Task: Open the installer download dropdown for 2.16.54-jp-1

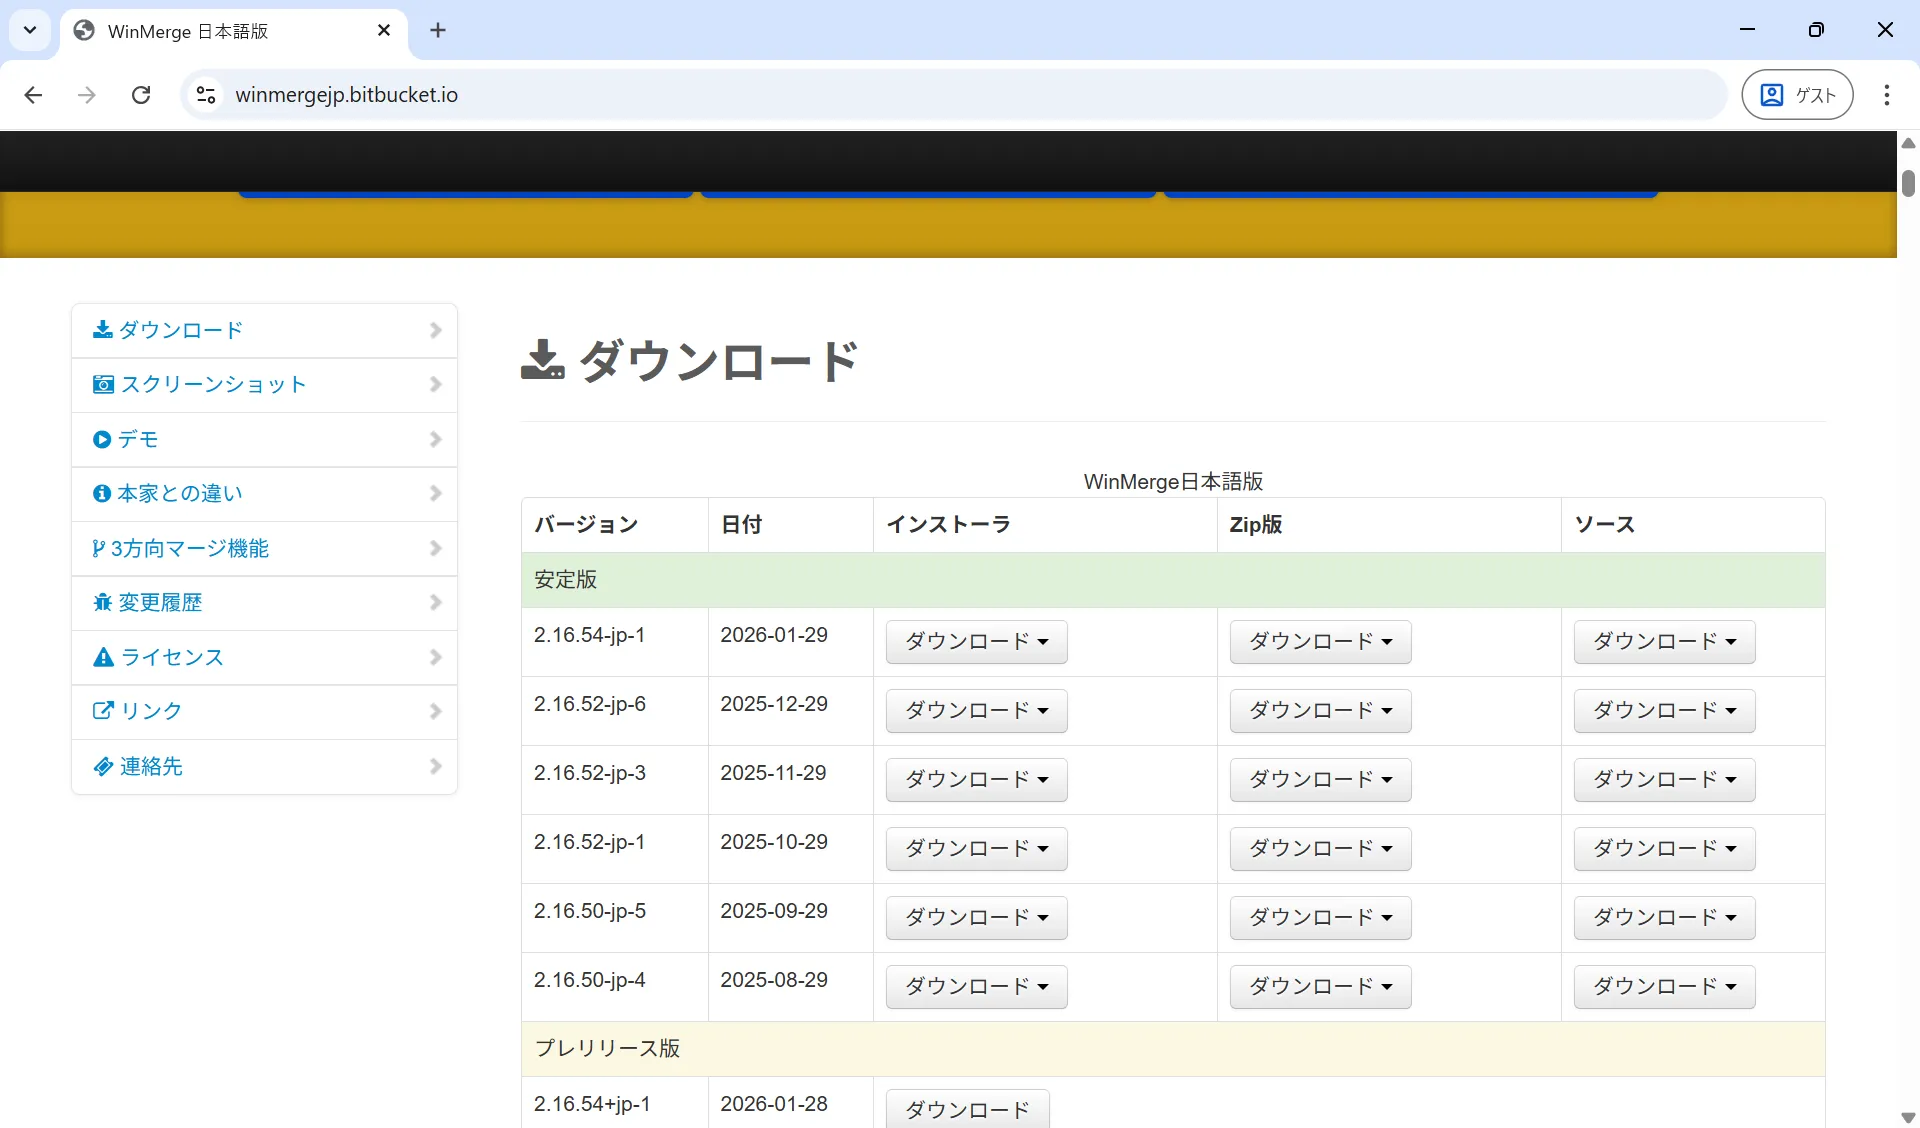Action: click(976, 641)
